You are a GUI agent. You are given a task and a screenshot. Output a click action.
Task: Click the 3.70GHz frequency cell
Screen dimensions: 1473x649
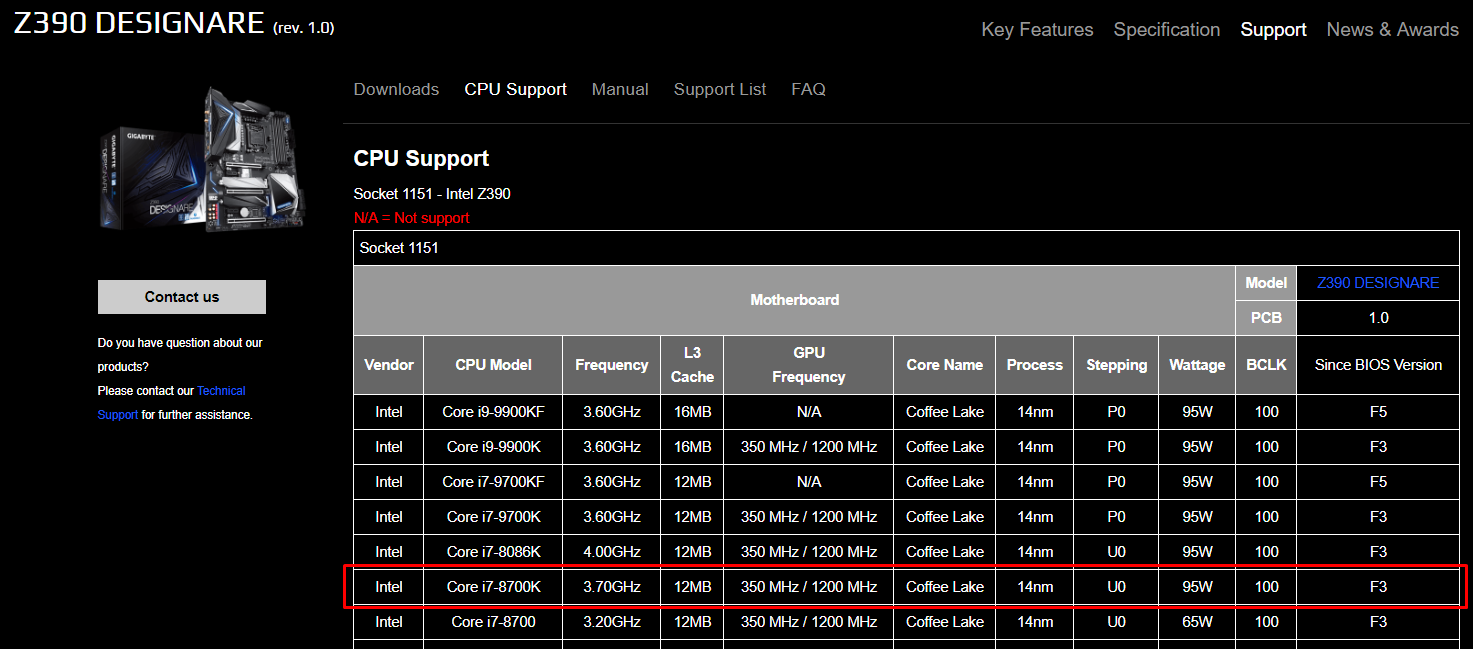[612, 587]
